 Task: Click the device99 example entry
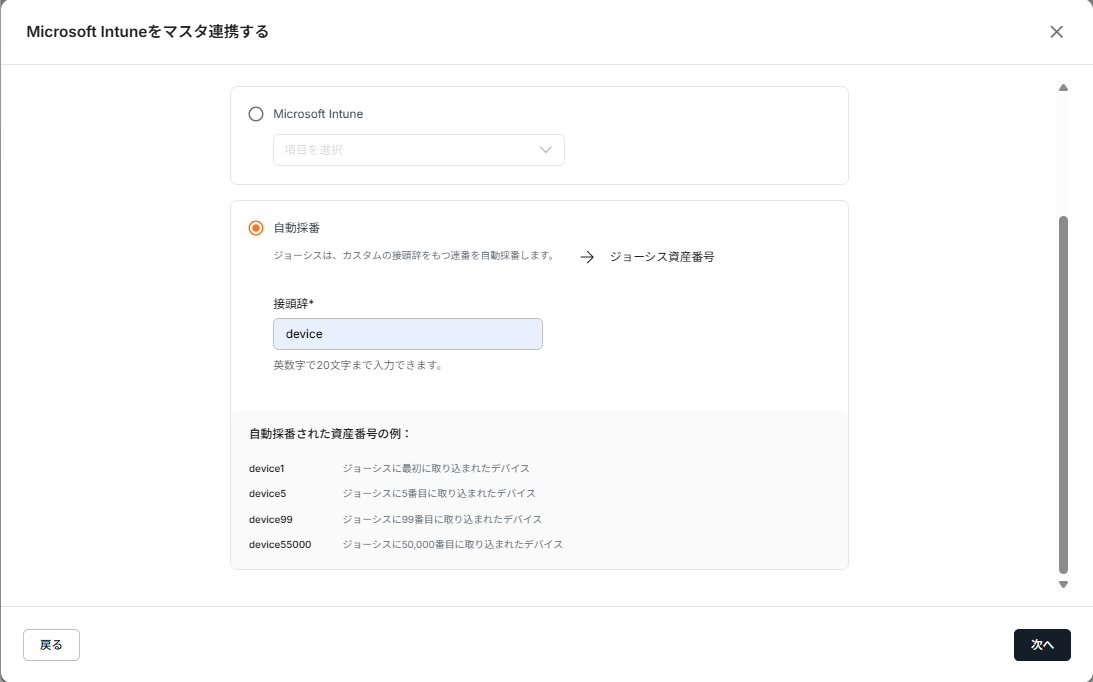[x=270, y=520]
